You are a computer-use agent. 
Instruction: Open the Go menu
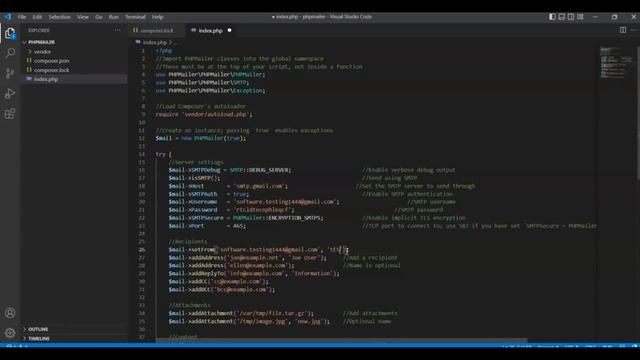99,17
